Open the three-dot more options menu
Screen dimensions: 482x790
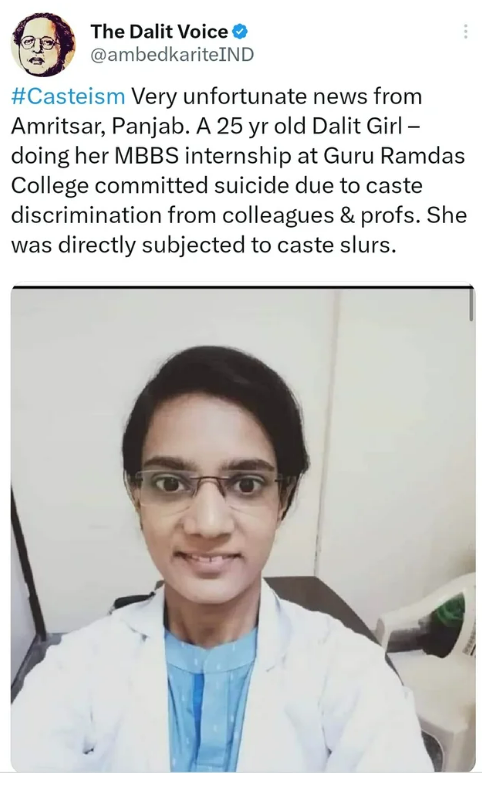pyautogui.click(x=465, y=32)
